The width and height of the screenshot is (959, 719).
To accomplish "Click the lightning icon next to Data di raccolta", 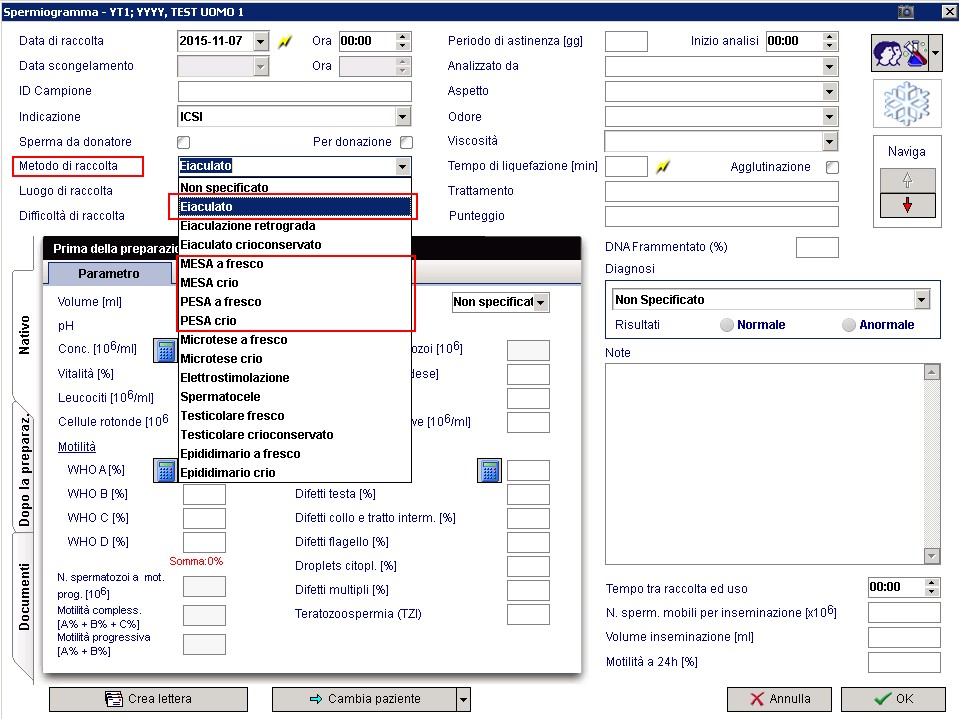I will pyautogui.click(x=284, y=42).
